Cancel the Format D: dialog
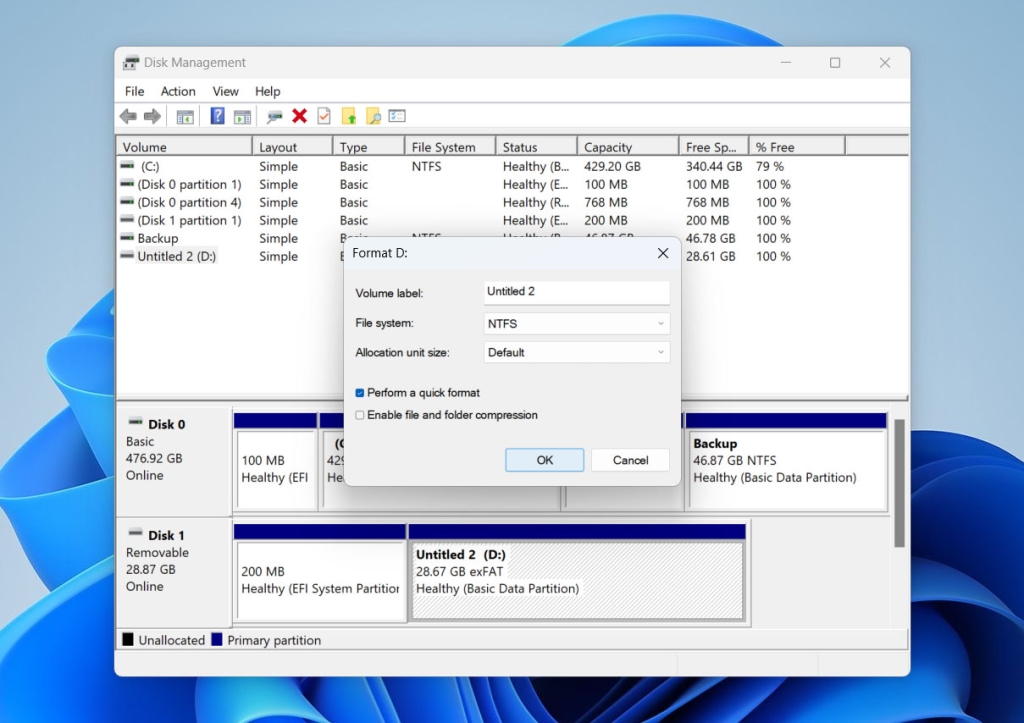 pos(630,460)
